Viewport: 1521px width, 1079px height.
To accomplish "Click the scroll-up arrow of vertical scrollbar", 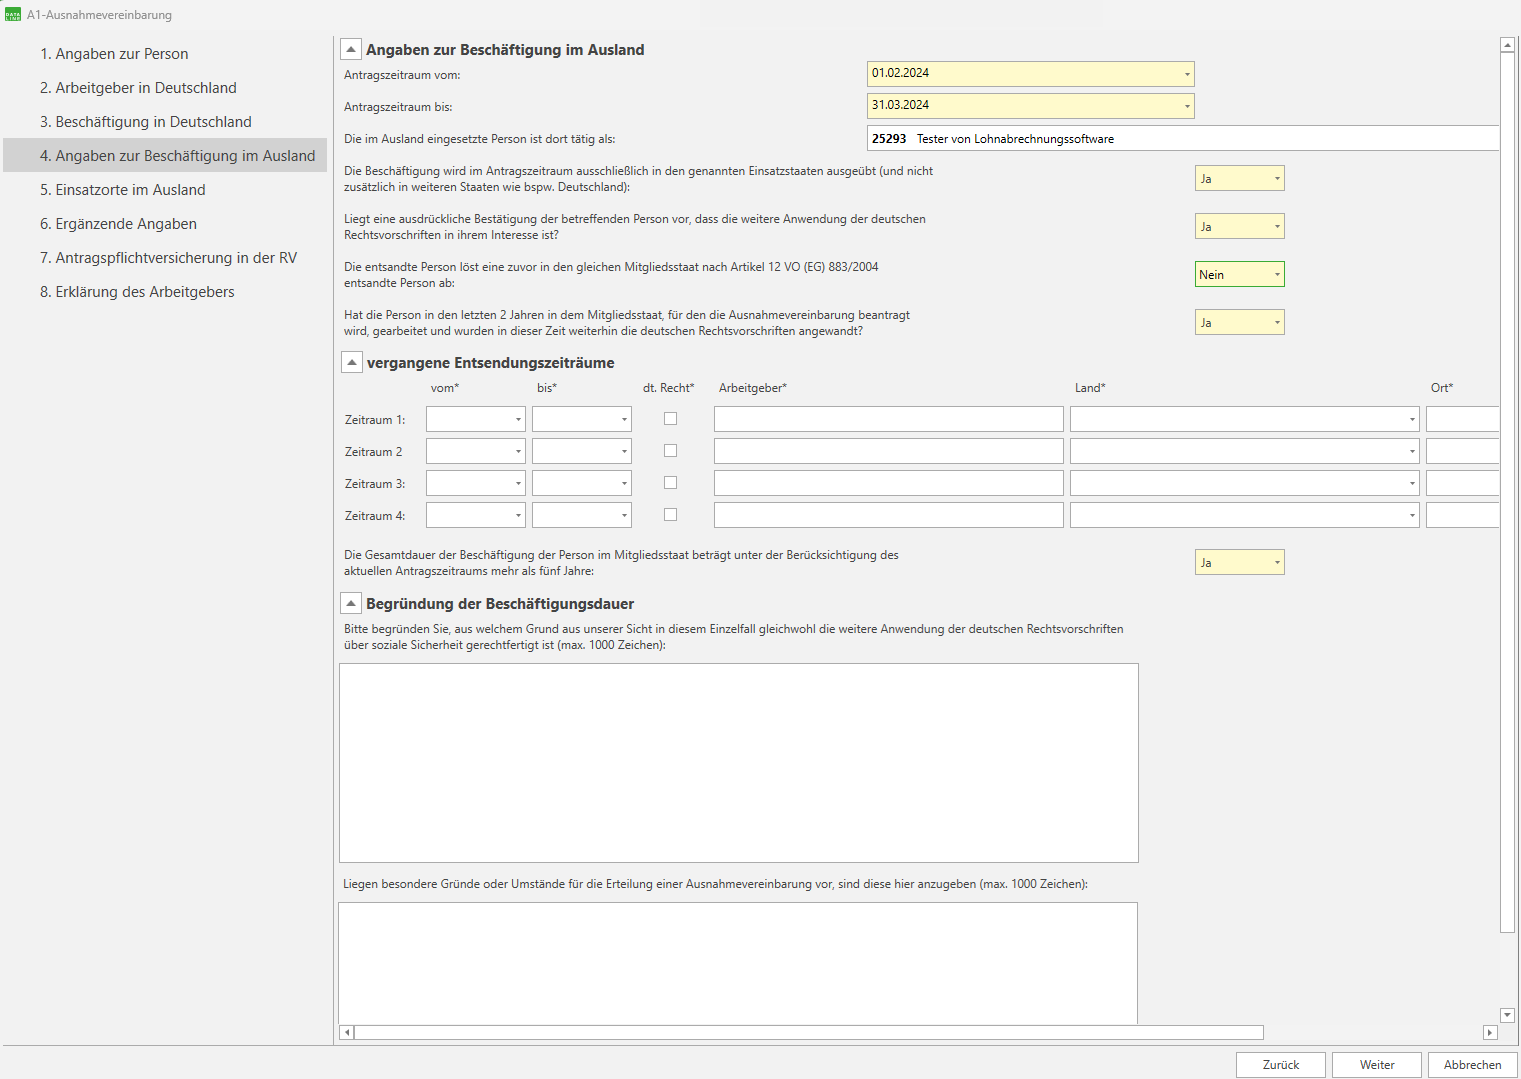I will pyautogui.click(x=1507, y=45).
